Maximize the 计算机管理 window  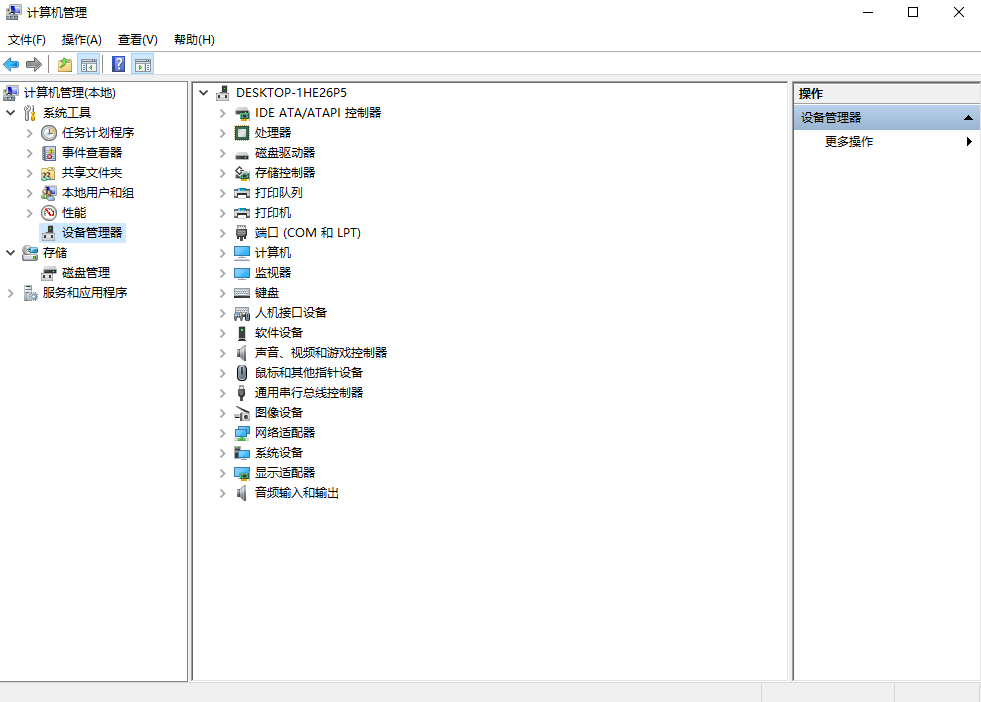point(913,13)
